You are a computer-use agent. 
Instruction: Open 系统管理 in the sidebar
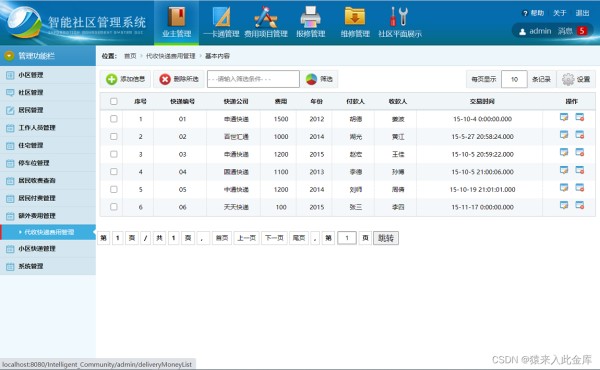click(48, 266)
